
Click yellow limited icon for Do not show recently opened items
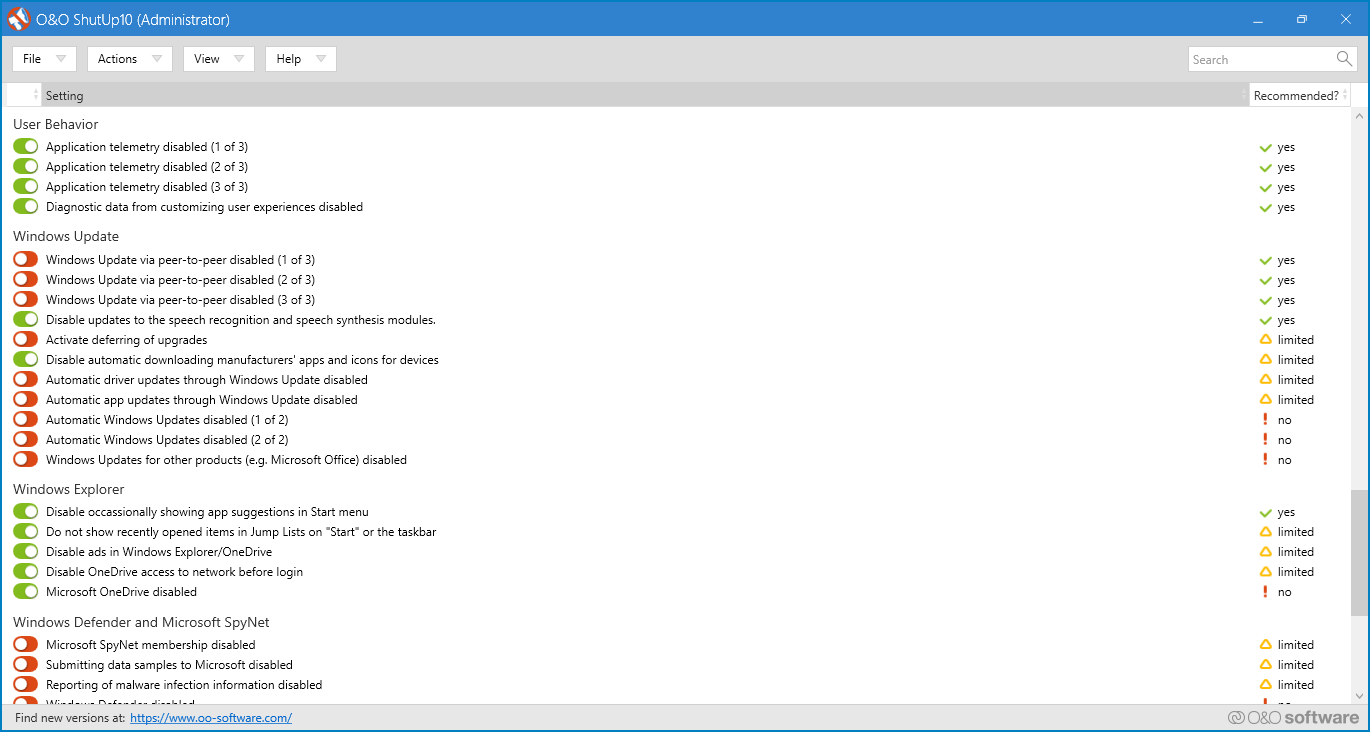[1266, 532]
